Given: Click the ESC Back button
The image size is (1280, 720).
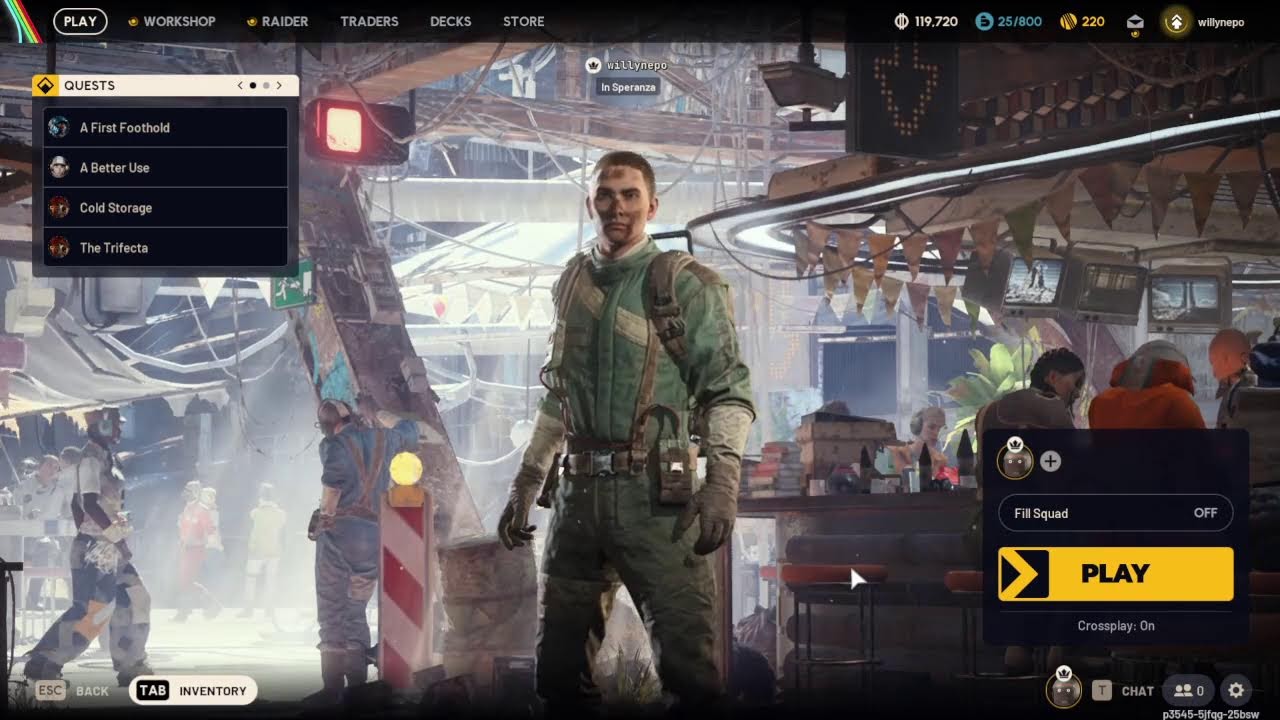Looking at the screenshot, I should (72, 690).
